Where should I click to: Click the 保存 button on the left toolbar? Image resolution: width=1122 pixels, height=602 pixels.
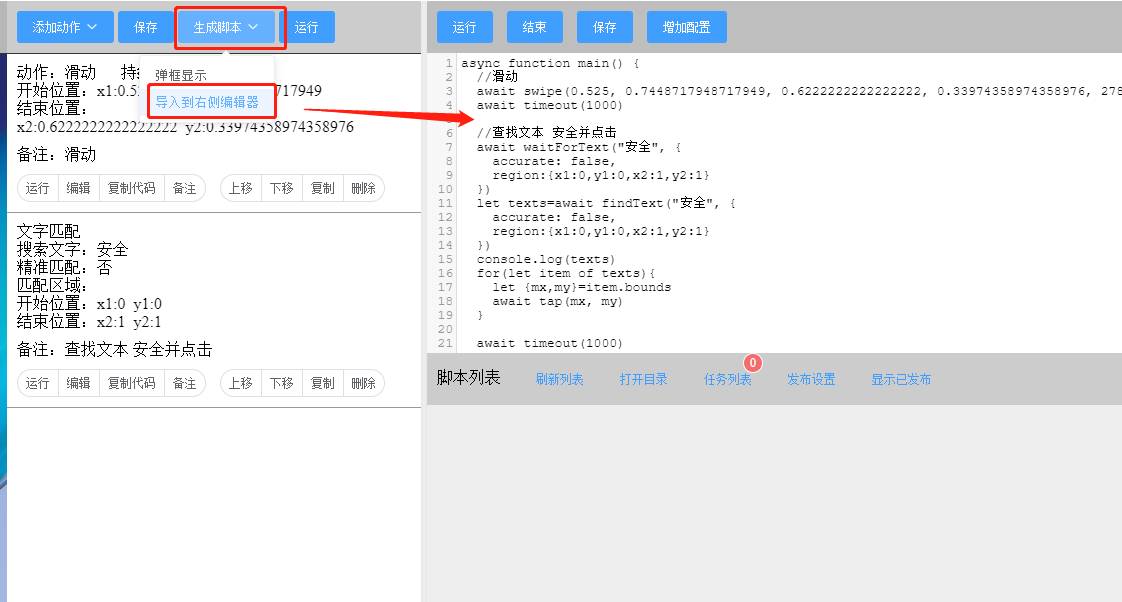click(146, 27)
